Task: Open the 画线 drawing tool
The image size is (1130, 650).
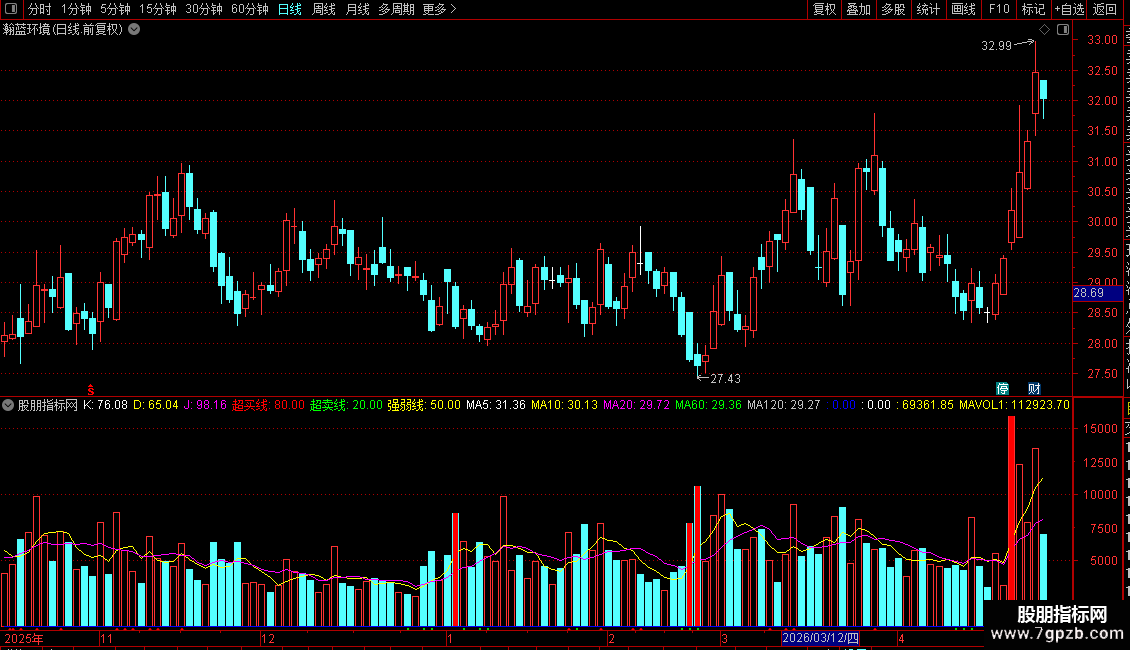Action: tap(963, 9)
